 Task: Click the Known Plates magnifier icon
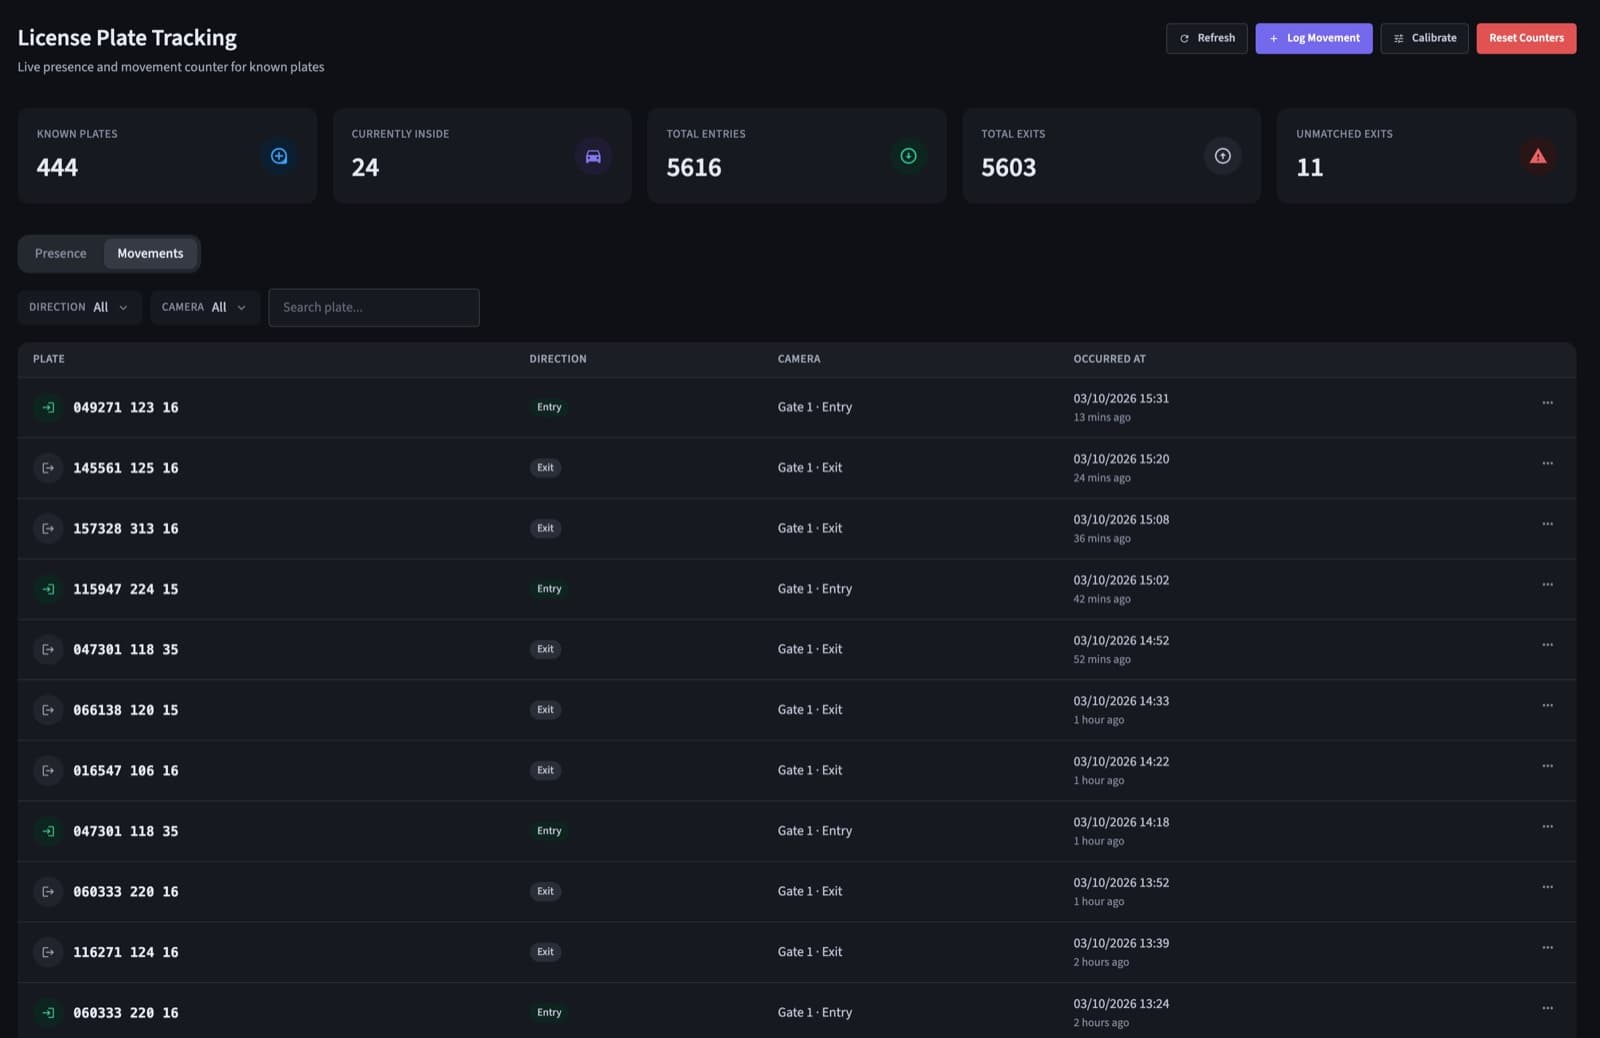tap(279, 156)
